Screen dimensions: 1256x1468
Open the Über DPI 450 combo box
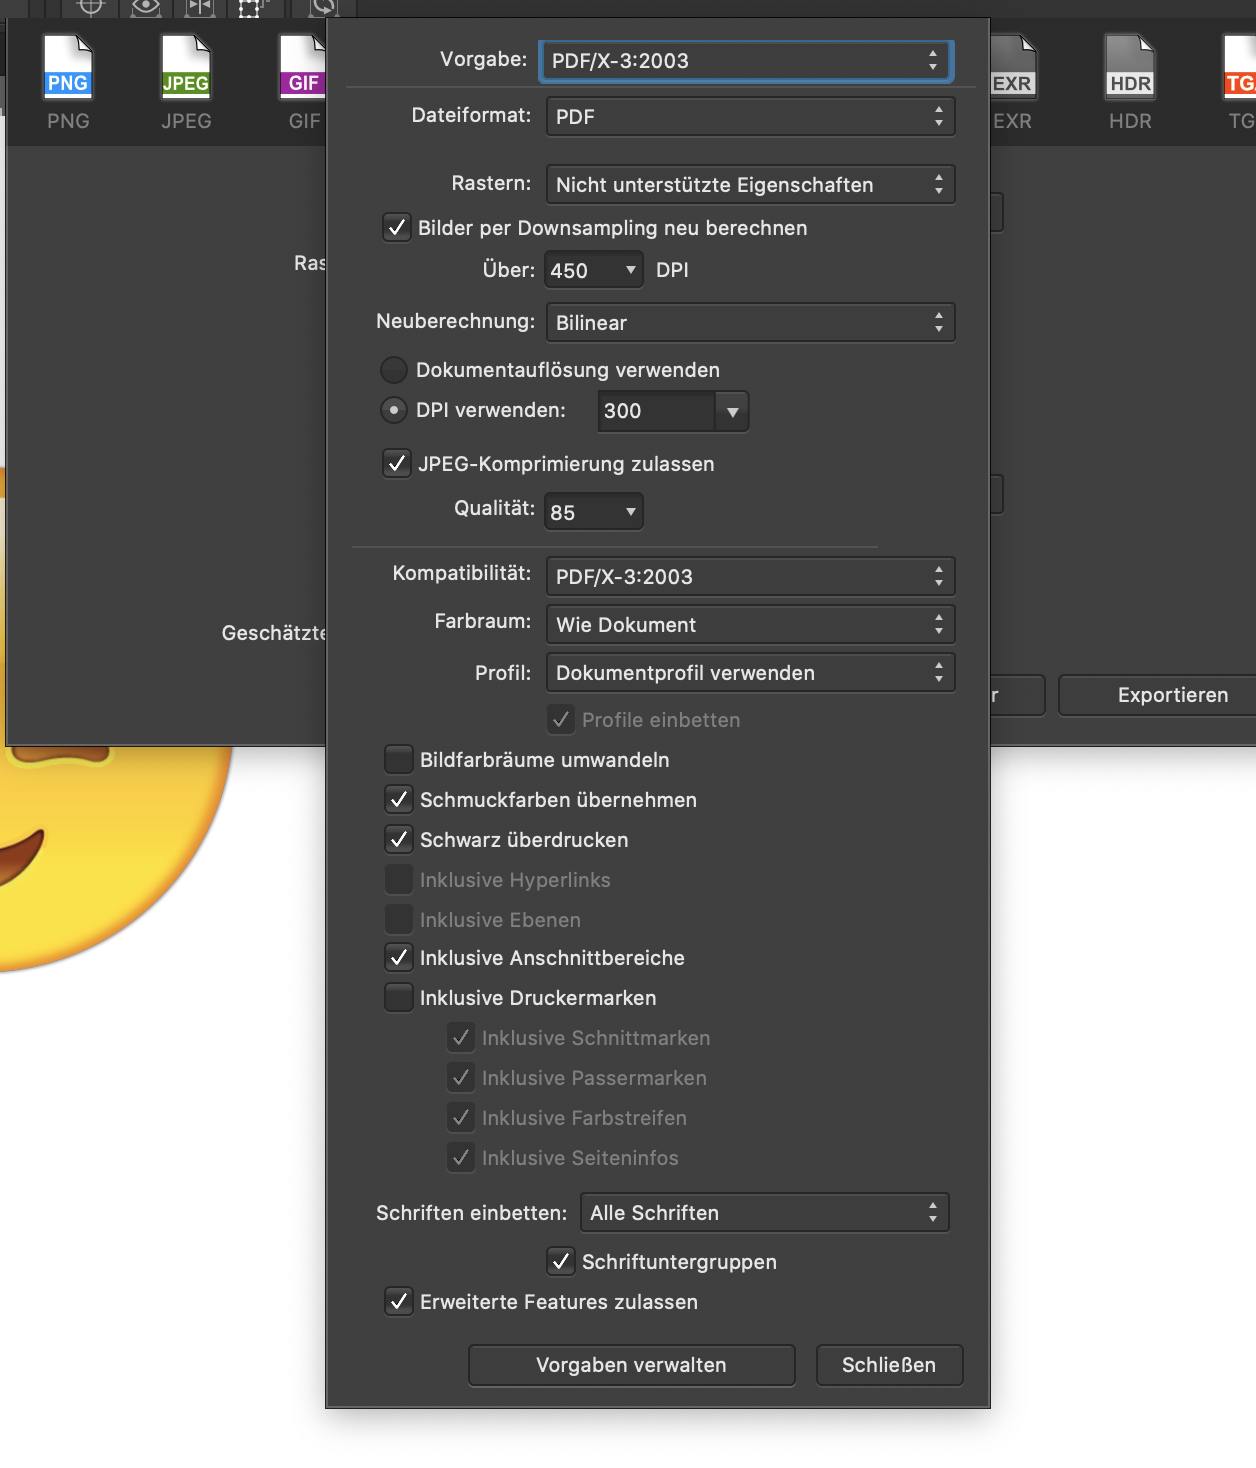point(593,270)
